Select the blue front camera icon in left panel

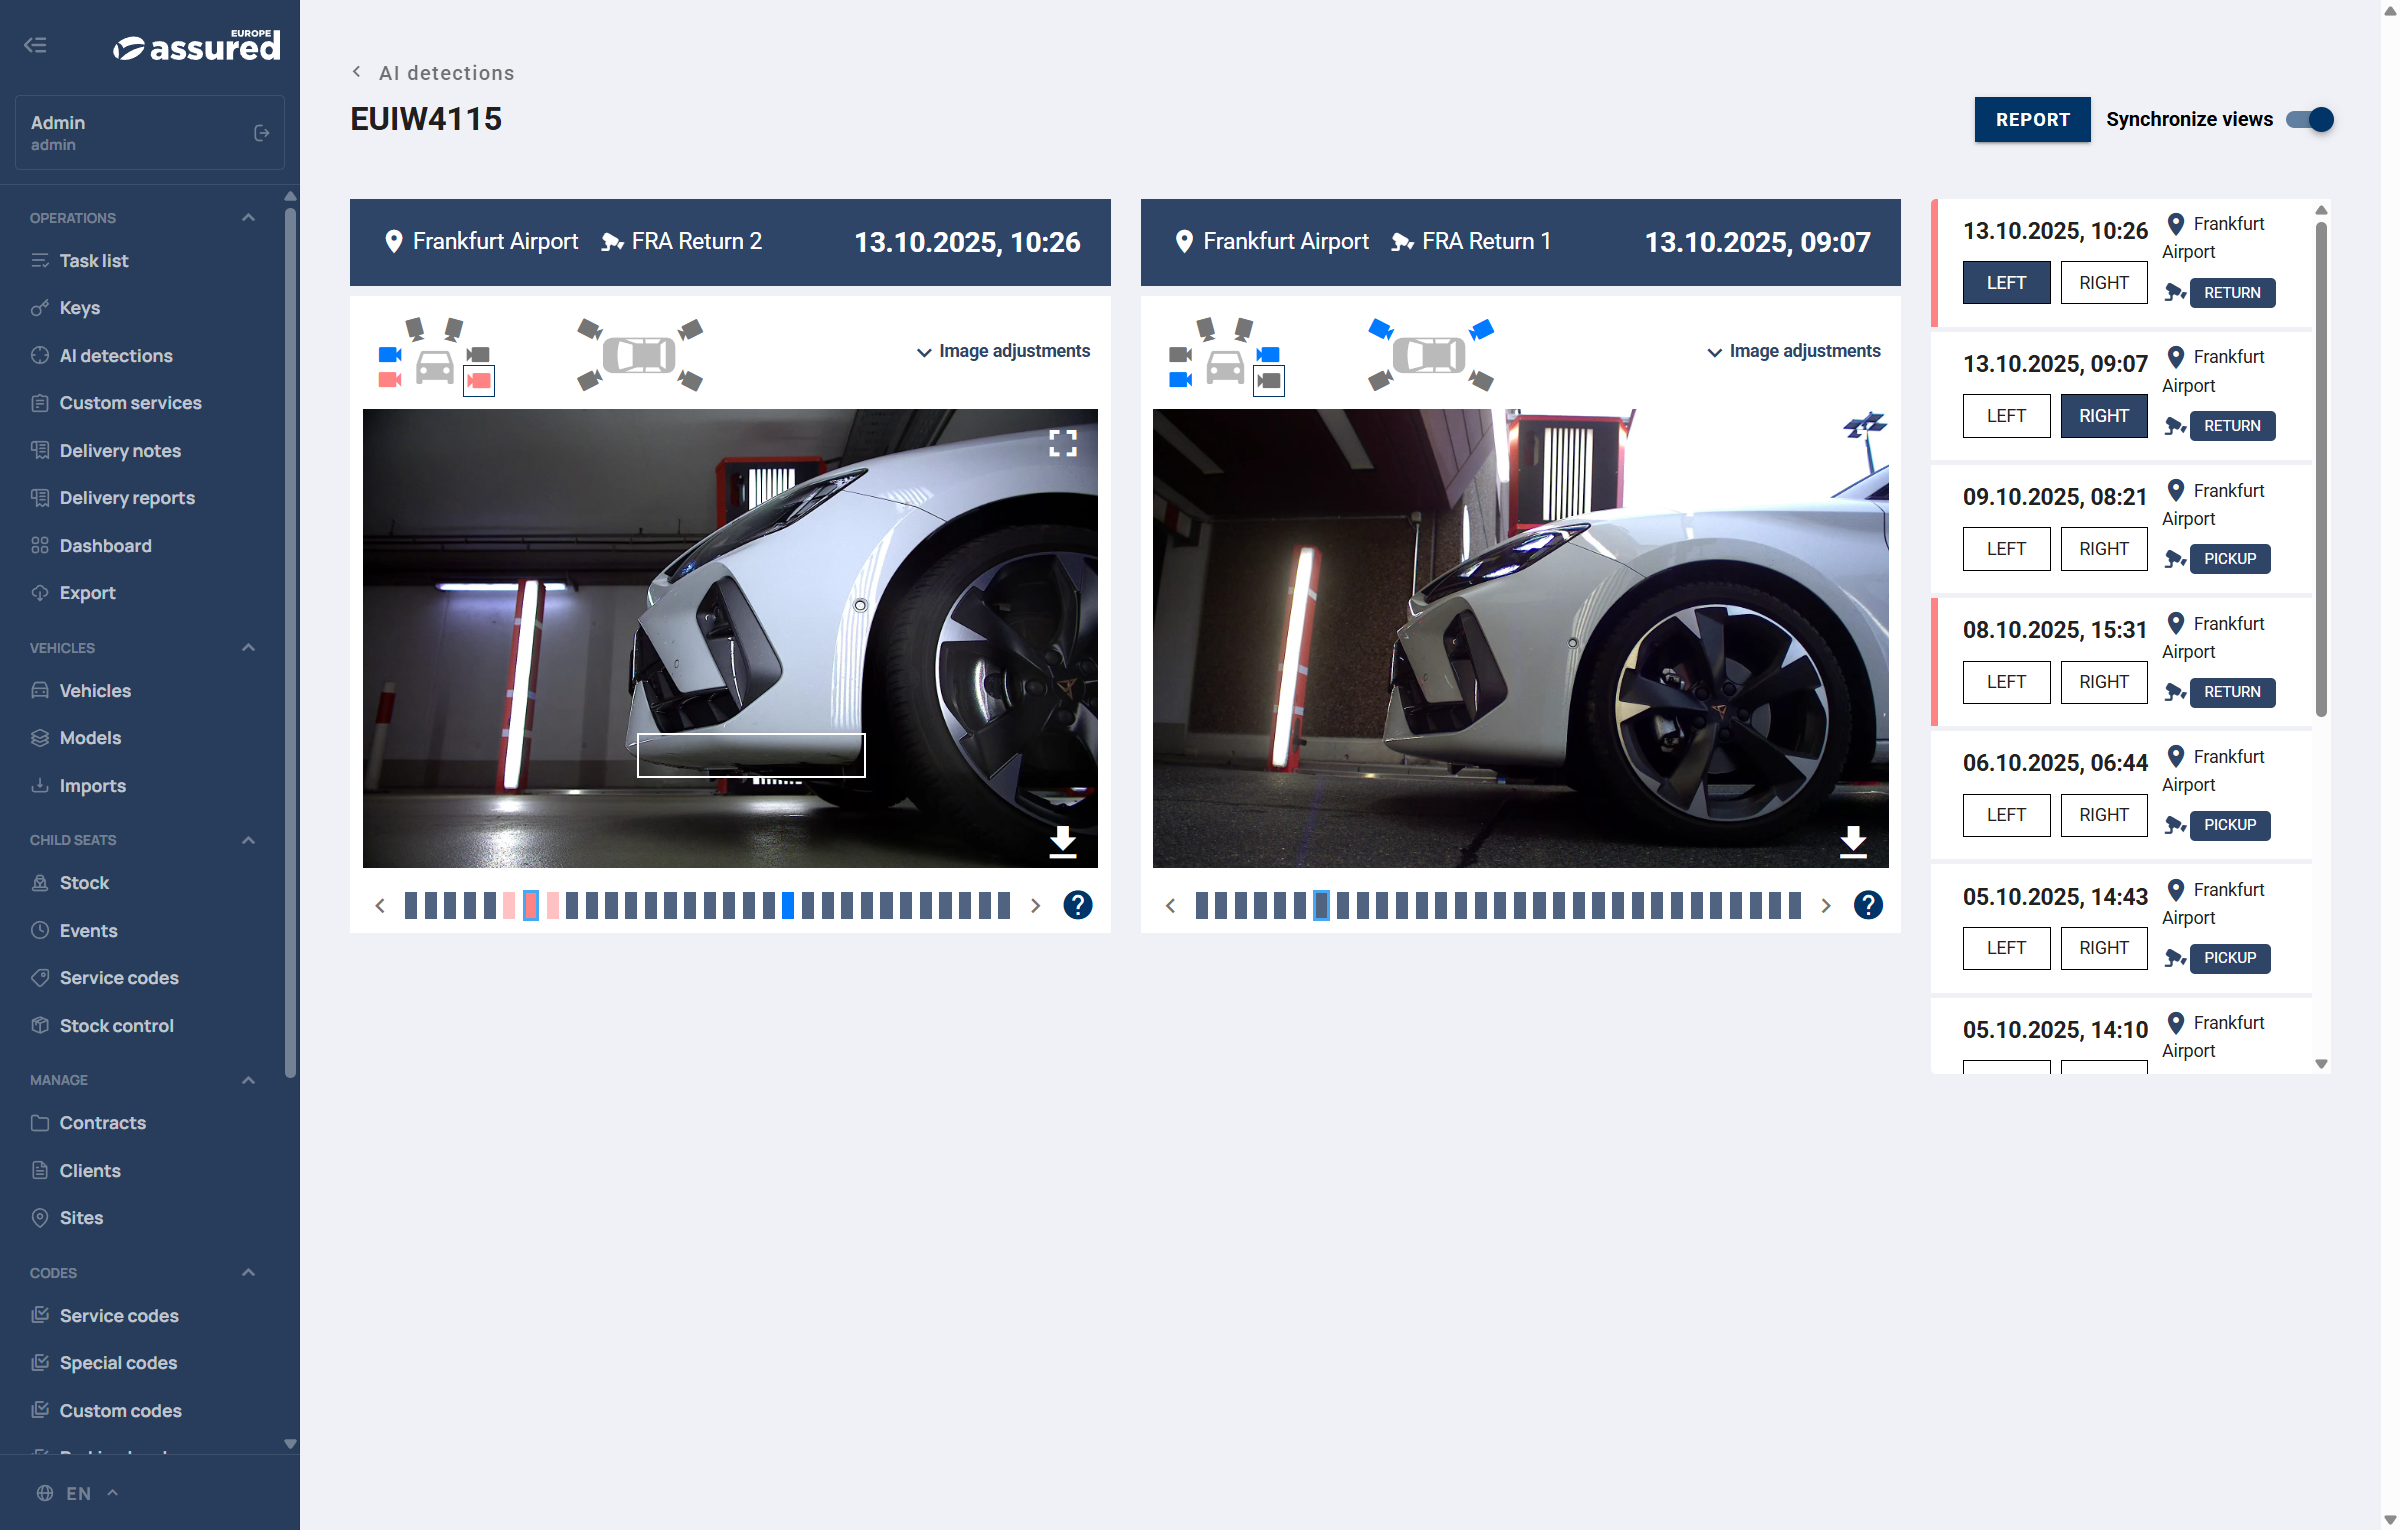pyautogui.click(x=389, y=352)
